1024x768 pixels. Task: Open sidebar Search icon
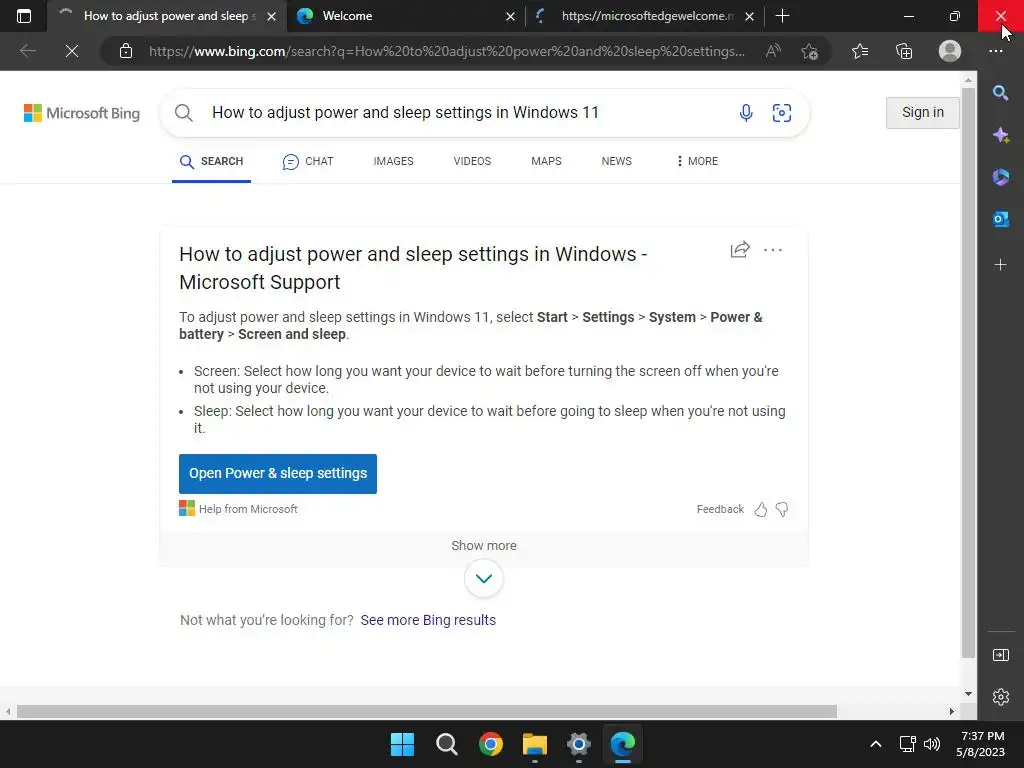click(1000, 93)
